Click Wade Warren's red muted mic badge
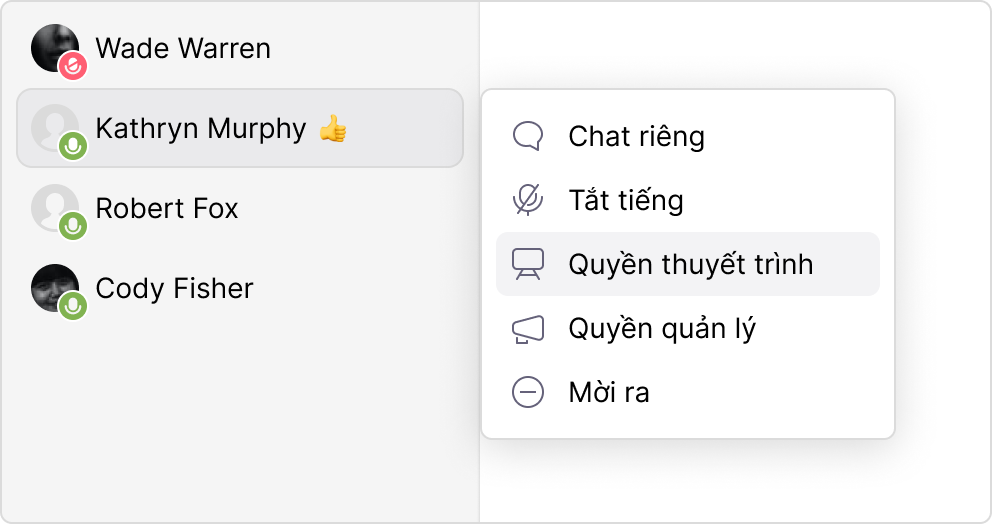Image resolution: width=992 pixels, height=524 pixels. (x=72, y=67)
